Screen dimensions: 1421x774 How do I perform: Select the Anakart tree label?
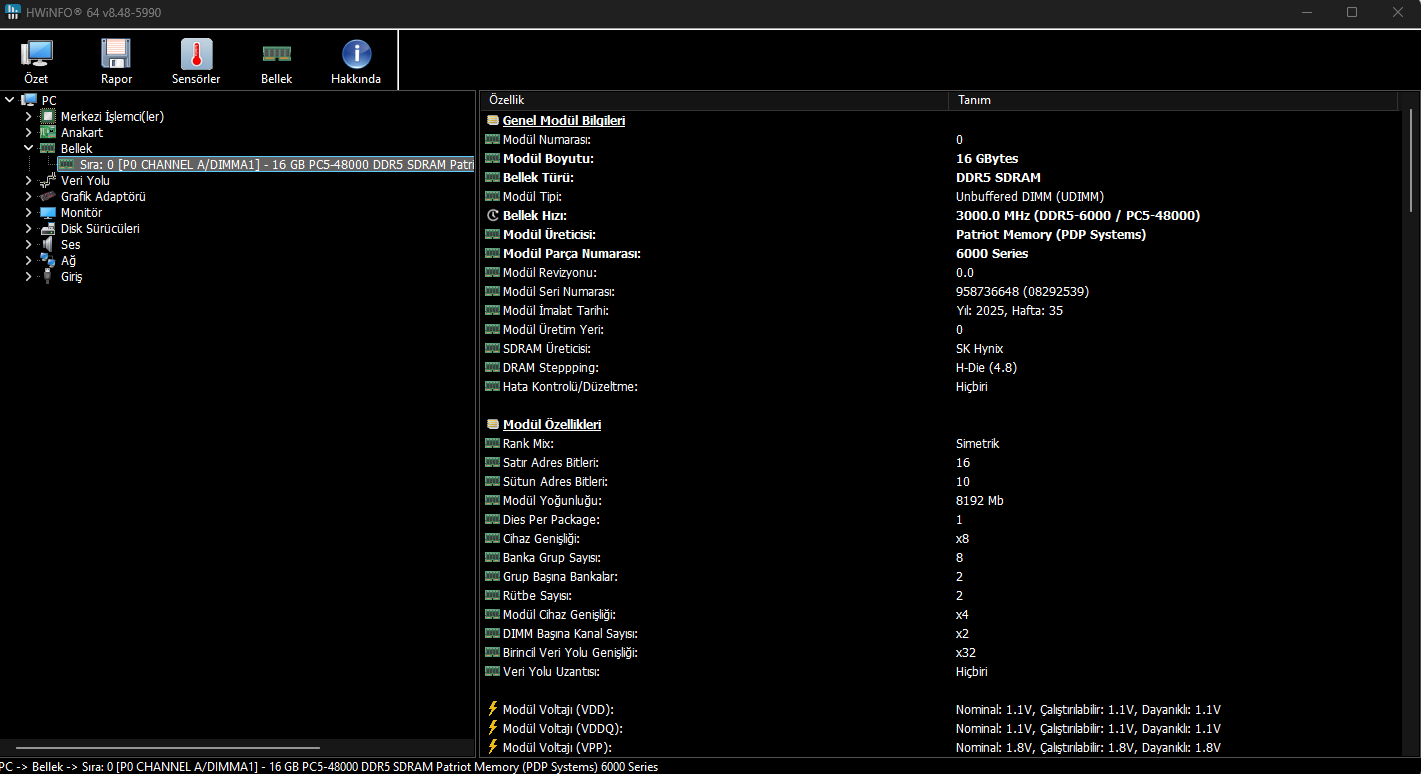point(82,132)
